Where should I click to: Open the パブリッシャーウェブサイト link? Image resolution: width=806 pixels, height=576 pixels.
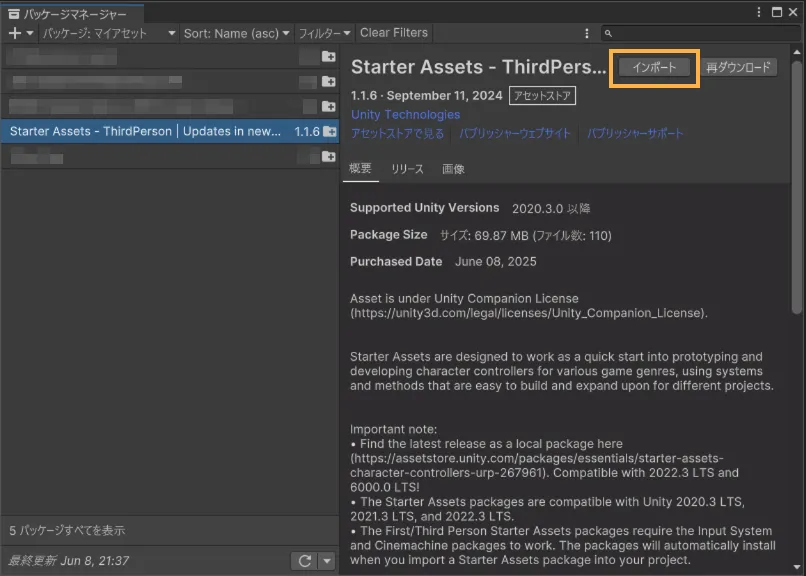pos(515,134)
